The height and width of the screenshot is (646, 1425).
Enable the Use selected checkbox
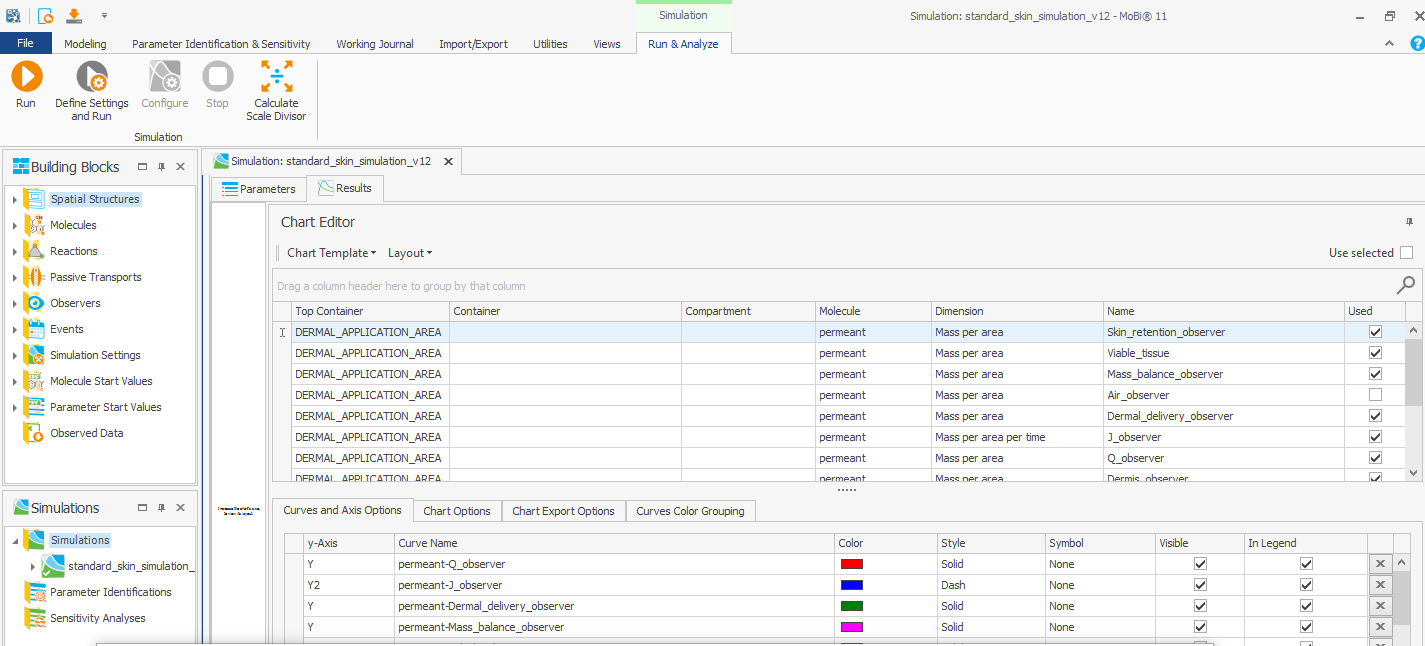pyautogui.click(x=1407, y=252)
